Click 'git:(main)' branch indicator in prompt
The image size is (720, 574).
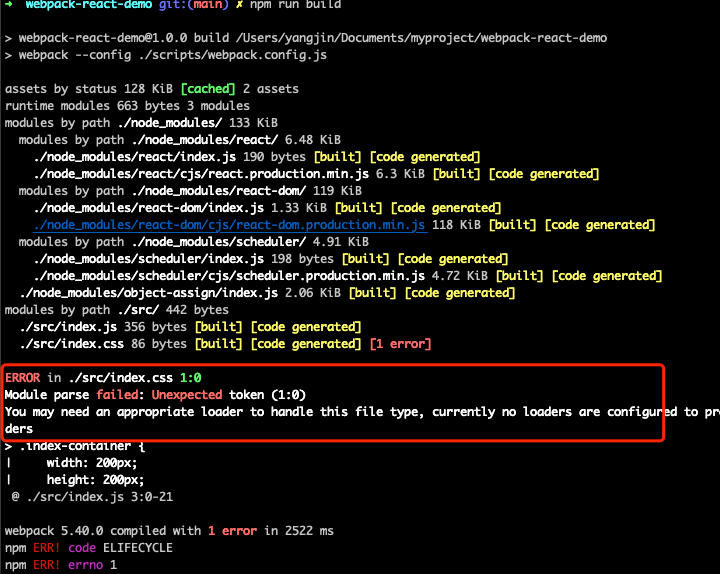193,5
